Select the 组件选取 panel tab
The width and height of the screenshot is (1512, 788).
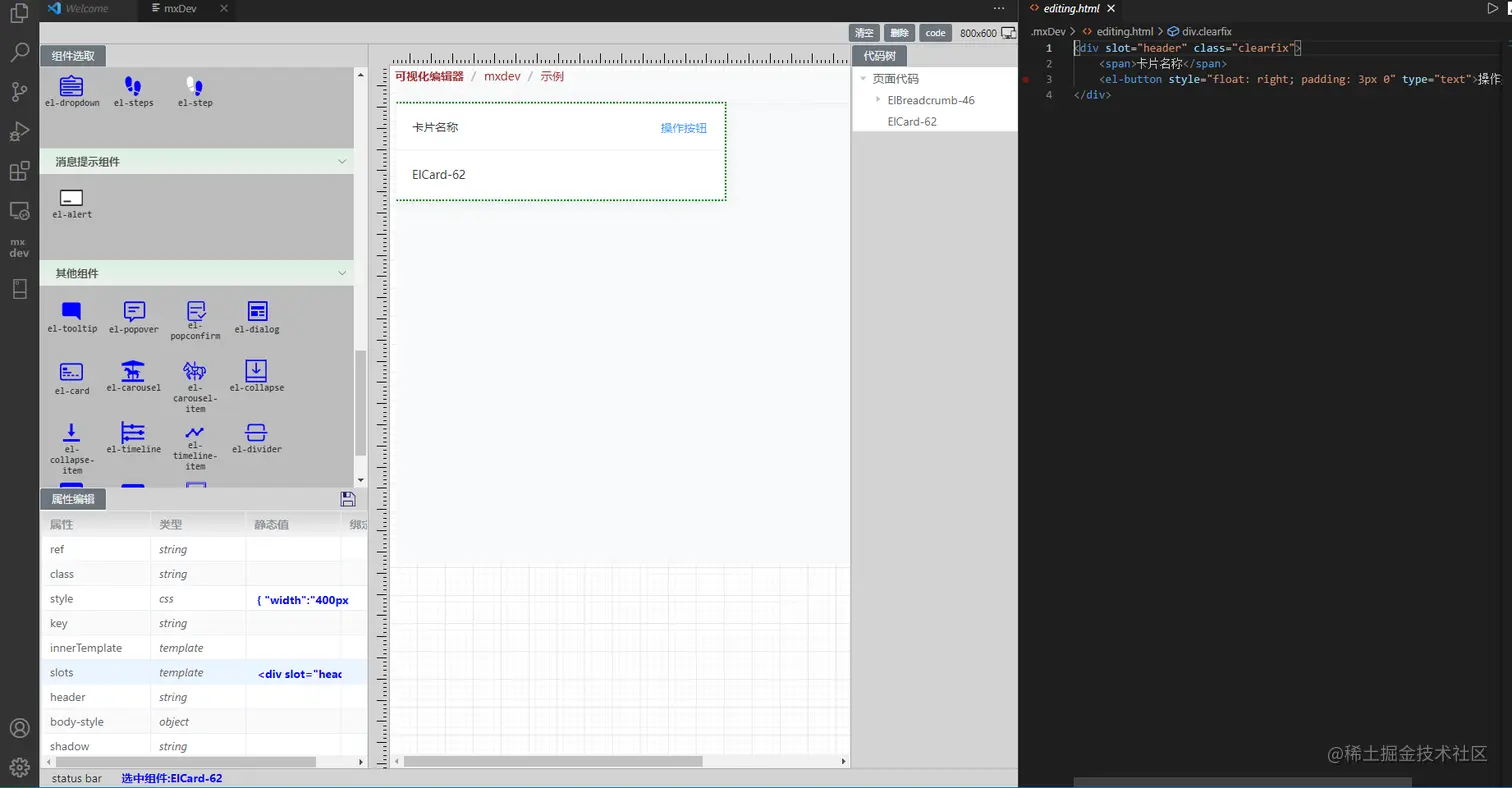click(73, 56)
